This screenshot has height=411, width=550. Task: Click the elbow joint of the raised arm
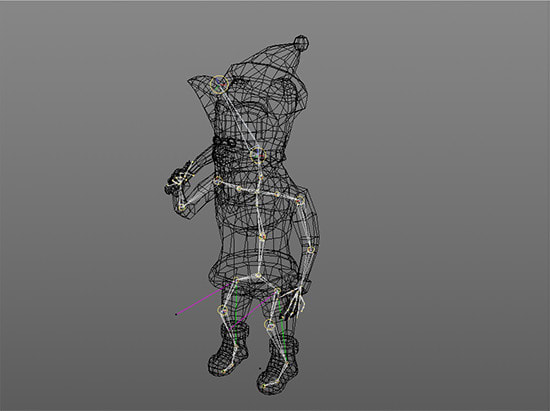click(x=182, y=208)
